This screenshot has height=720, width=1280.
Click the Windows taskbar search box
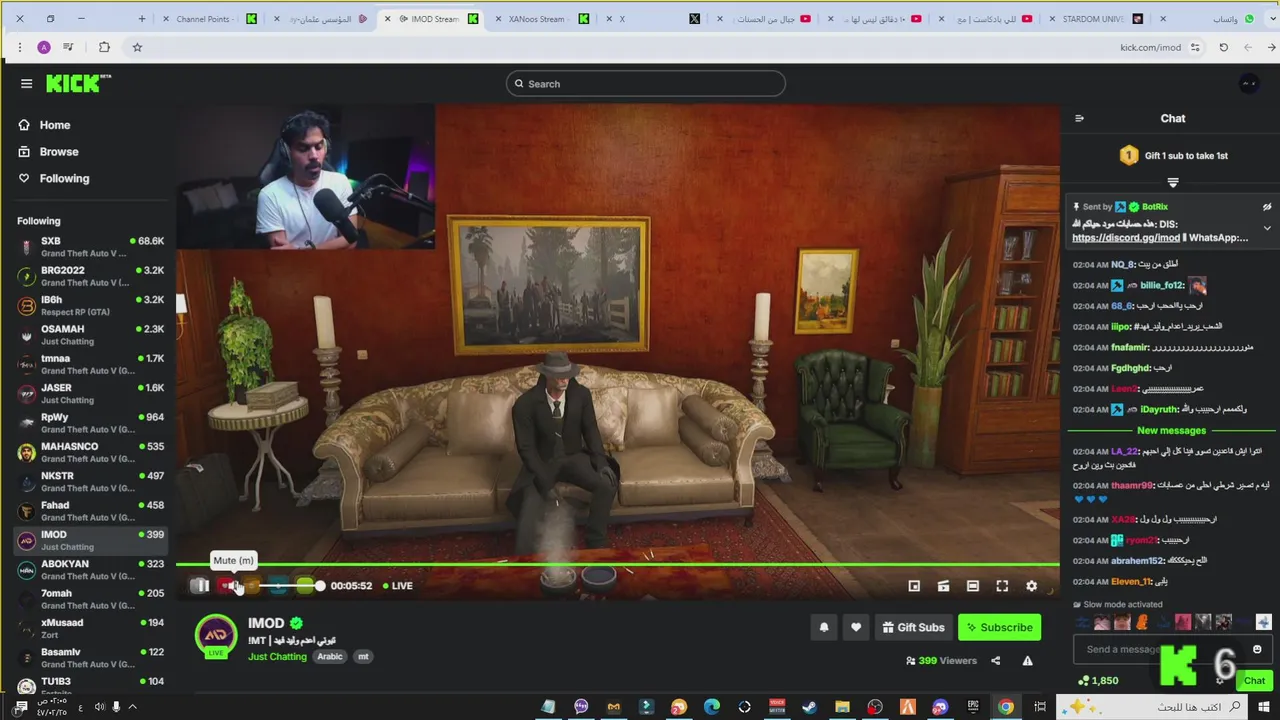tap(1152, 707)
